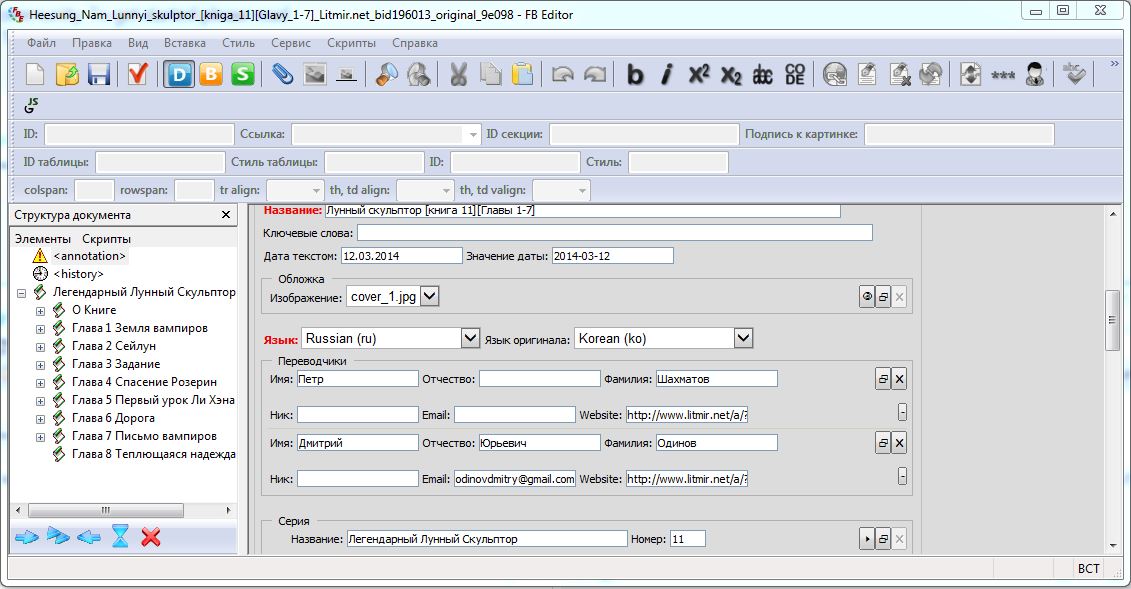Click the strikethrough abc icon

click(x=763, y=74)
